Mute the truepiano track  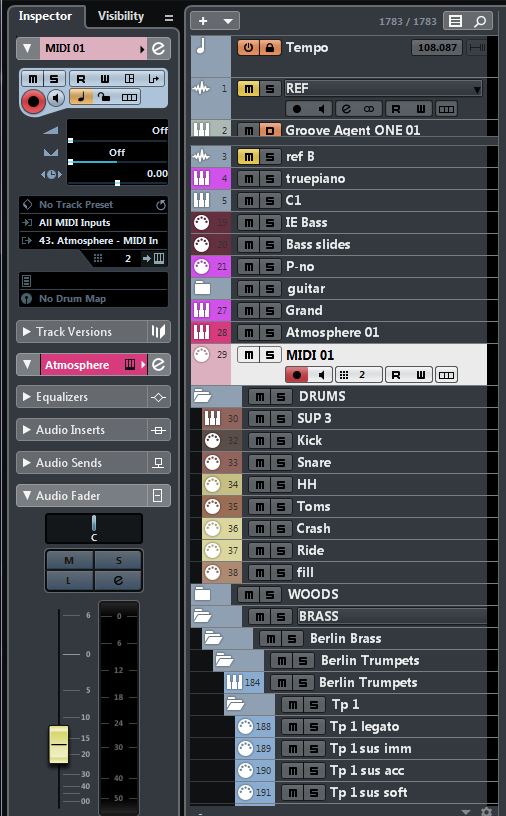249,179
